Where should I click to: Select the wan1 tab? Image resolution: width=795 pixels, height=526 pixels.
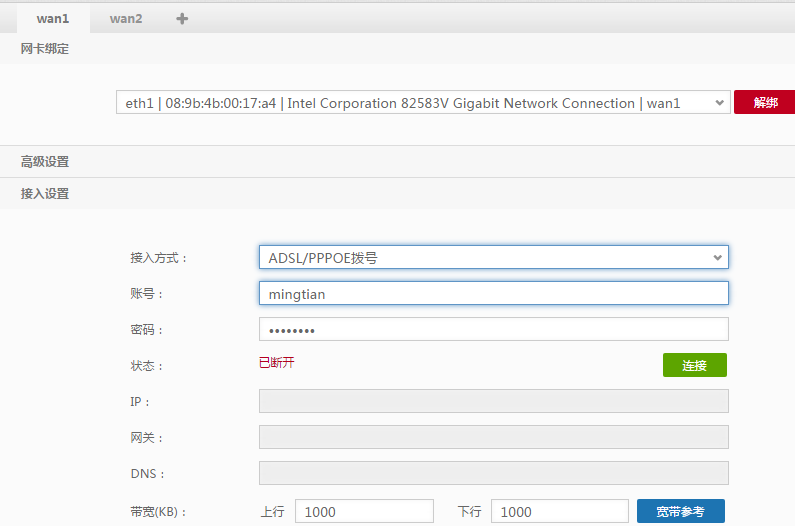click(x=52, y=18)
